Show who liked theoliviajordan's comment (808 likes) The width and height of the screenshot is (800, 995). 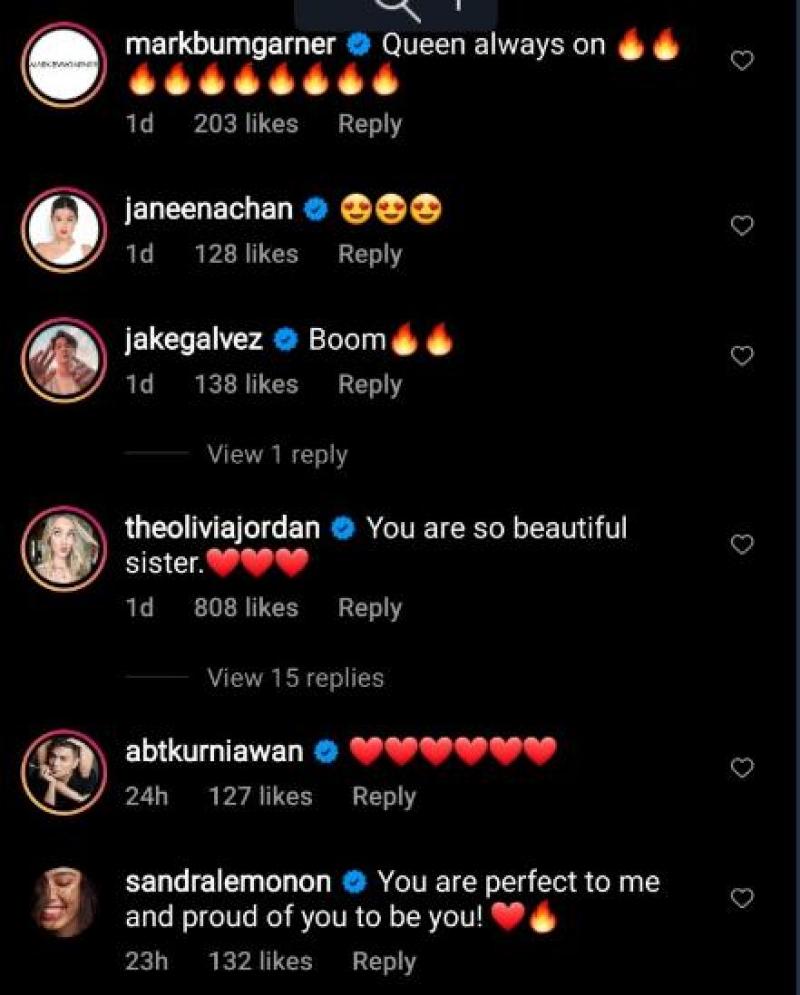[x=246, y=608]
